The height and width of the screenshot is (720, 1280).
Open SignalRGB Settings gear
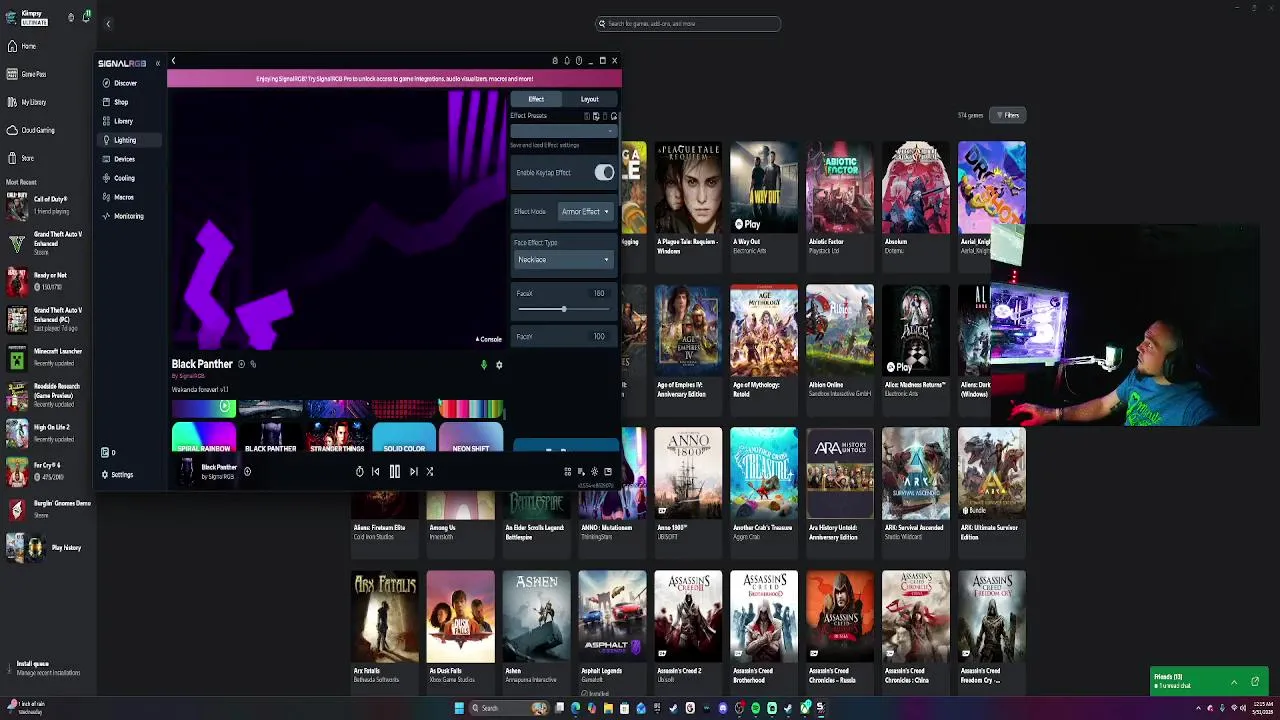coord(117,475)
